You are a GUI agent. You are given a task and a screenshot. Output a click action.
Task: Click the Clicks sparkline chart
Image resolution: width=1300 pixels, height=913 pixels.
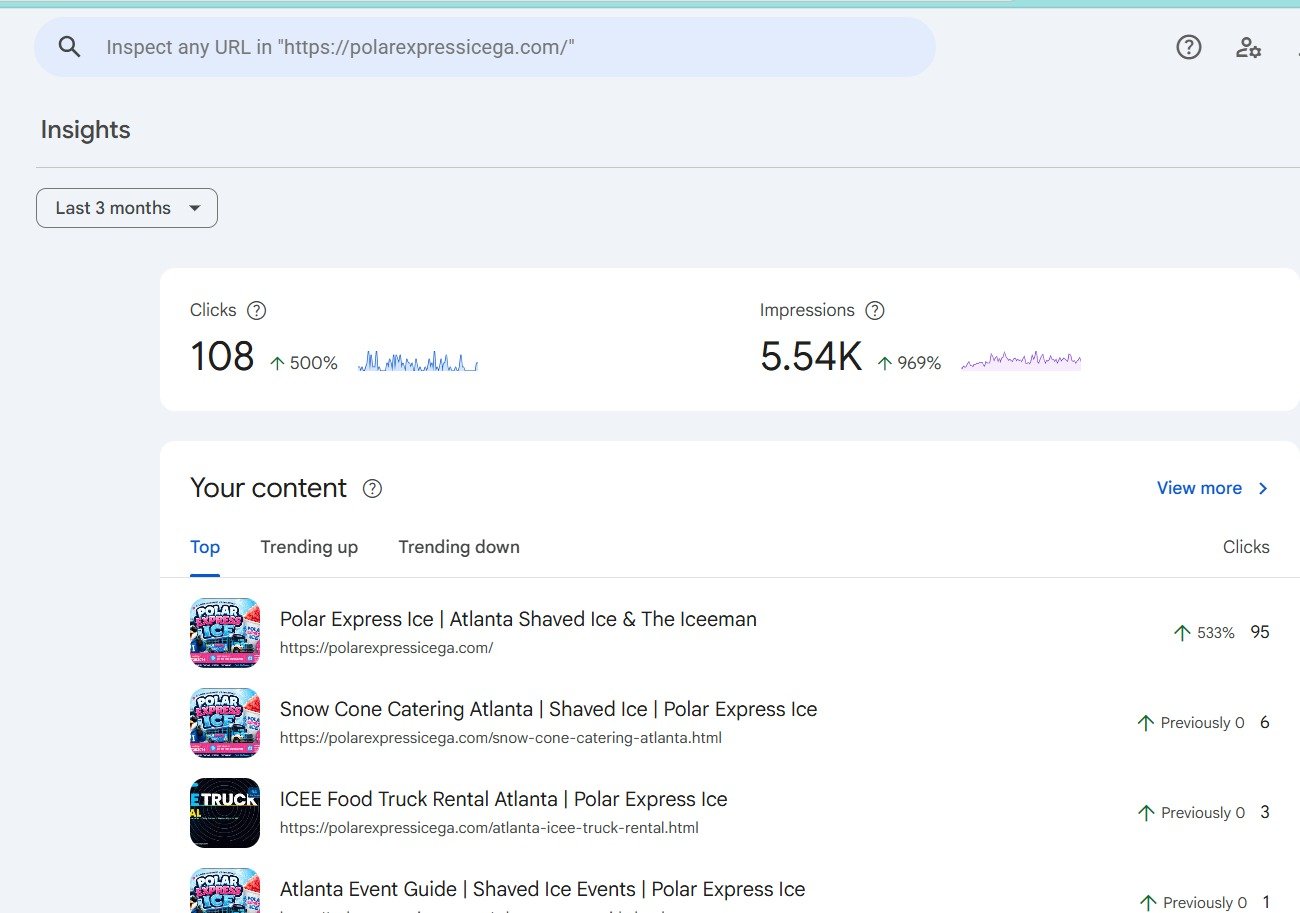pyautogui.click(x=418, y=361)
